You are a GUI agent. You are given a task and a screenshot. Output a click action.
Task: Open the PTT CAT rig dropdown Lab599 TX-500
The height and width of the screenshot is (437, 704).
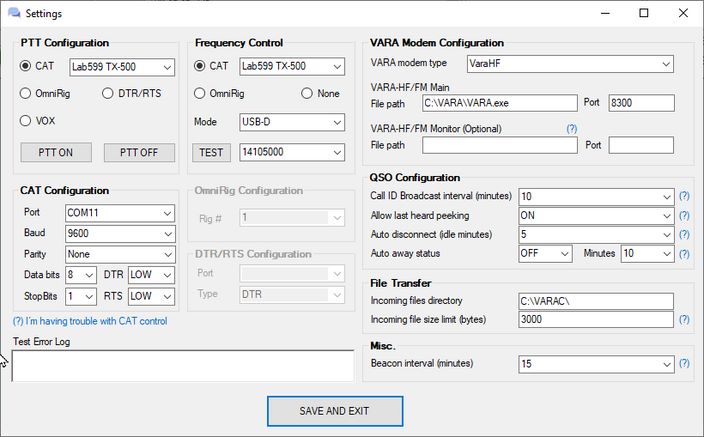[122, 67]
